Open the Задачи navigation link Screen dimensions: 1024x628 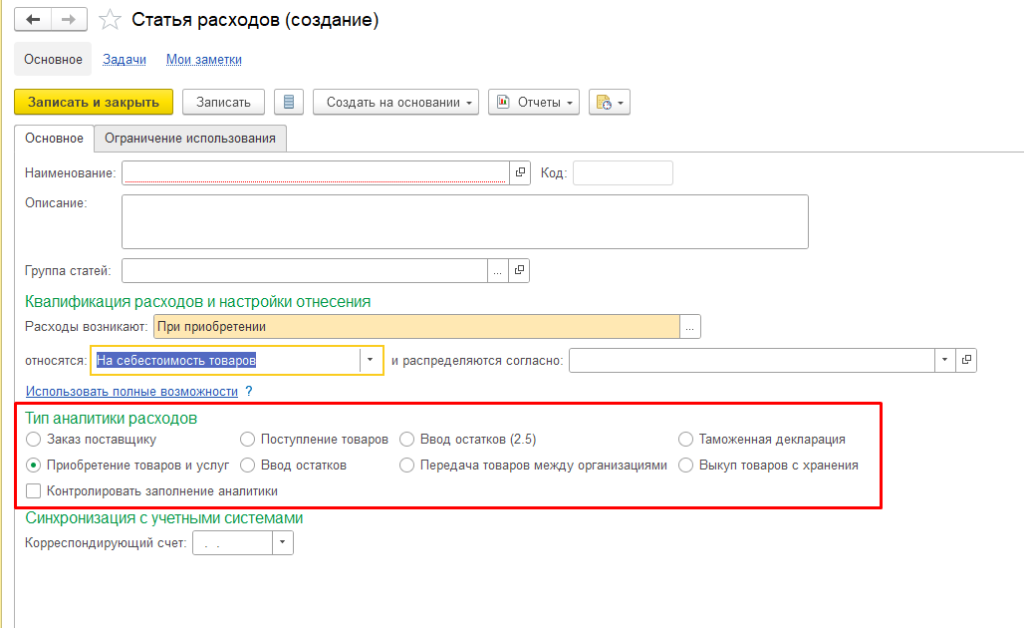[x=124, y=59]
